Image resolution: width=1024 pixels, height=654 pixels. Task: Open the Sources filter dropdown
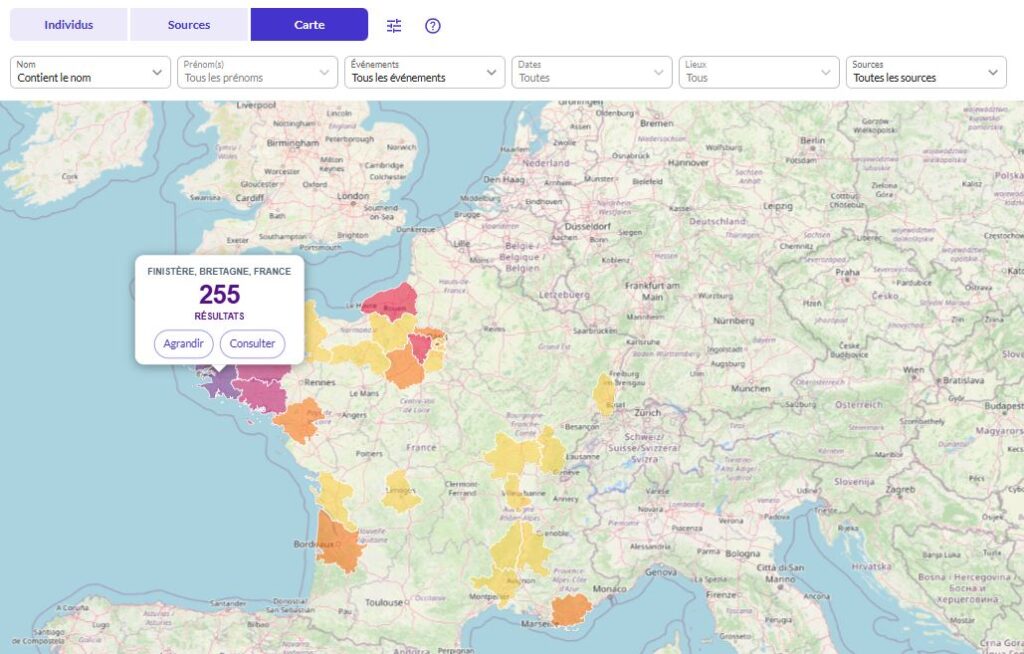tap(926, 72)
